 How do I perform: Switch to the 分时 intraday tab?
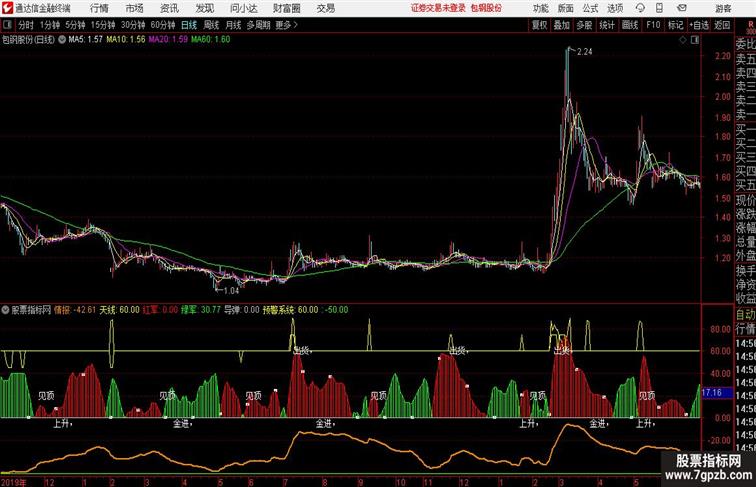point(26,25)
